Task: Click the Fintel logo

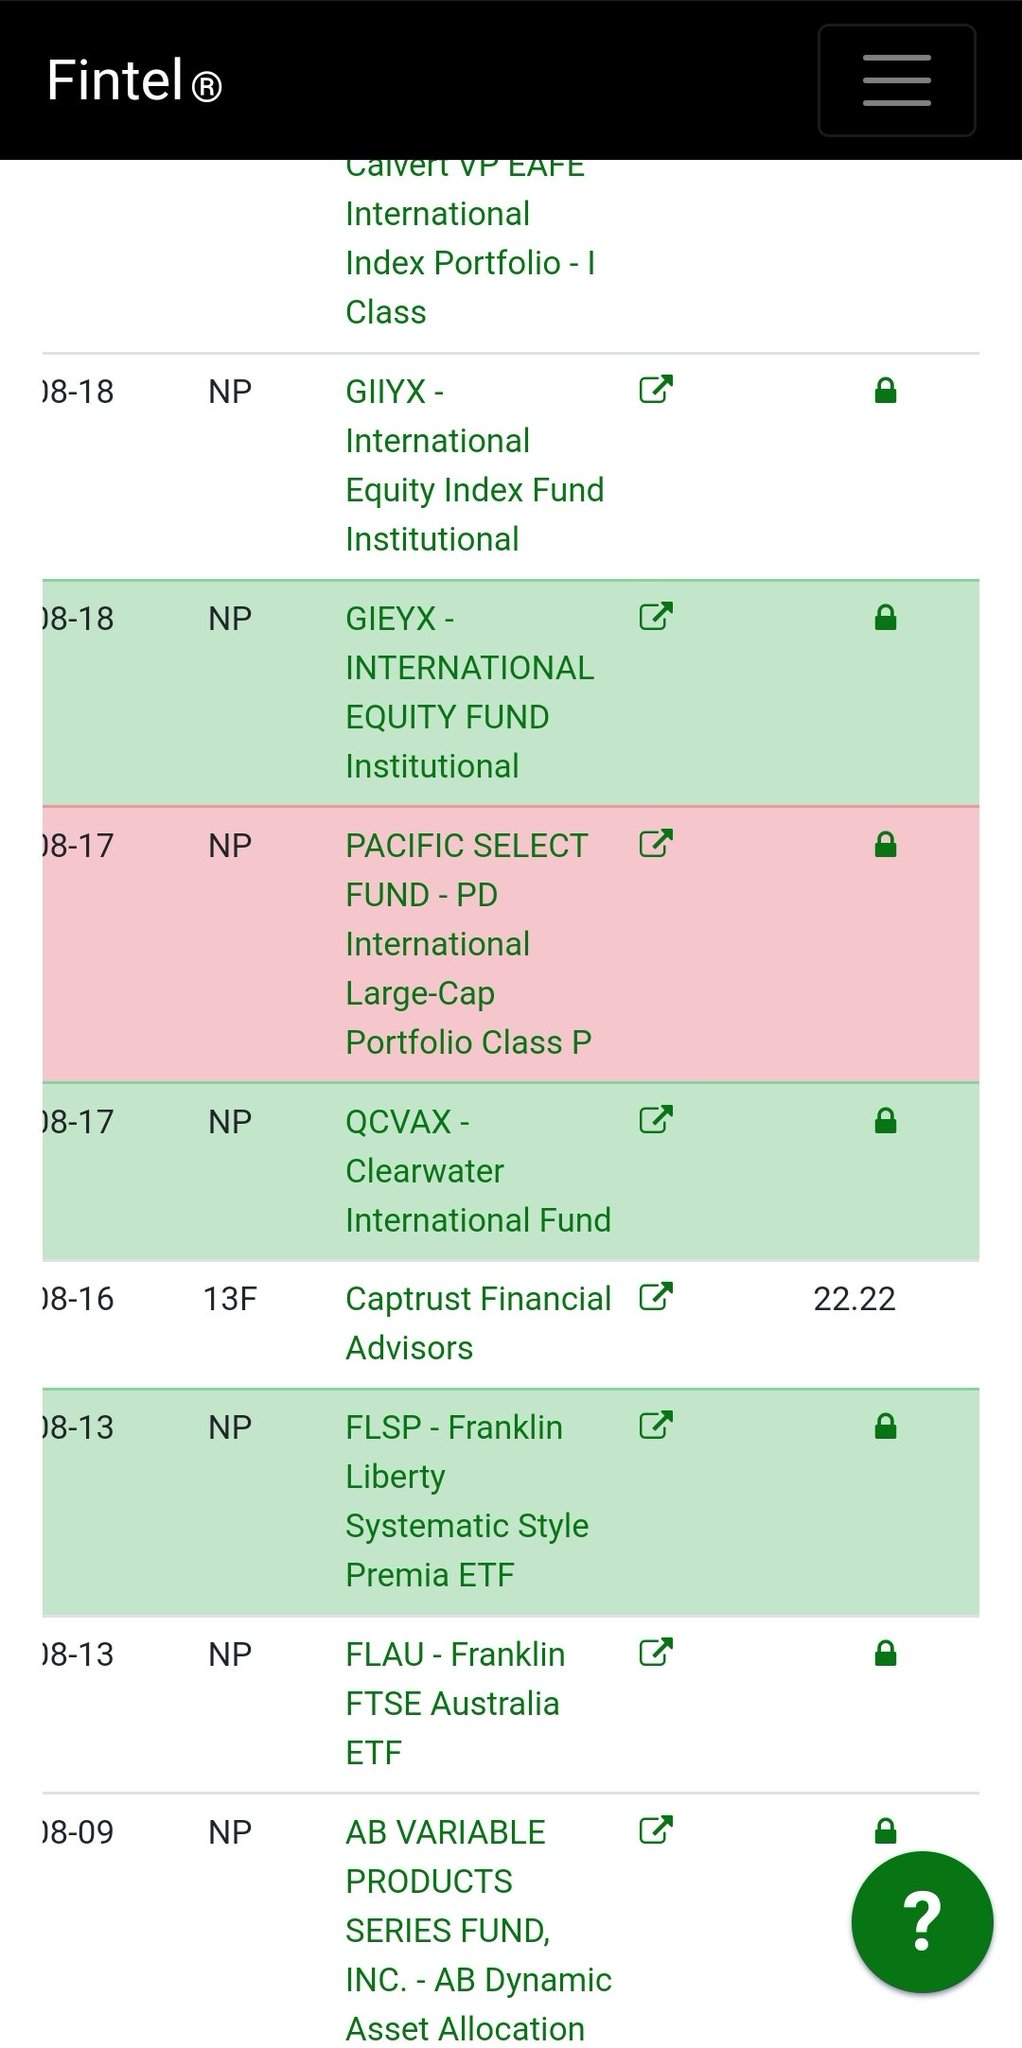Action: [134, 80]
